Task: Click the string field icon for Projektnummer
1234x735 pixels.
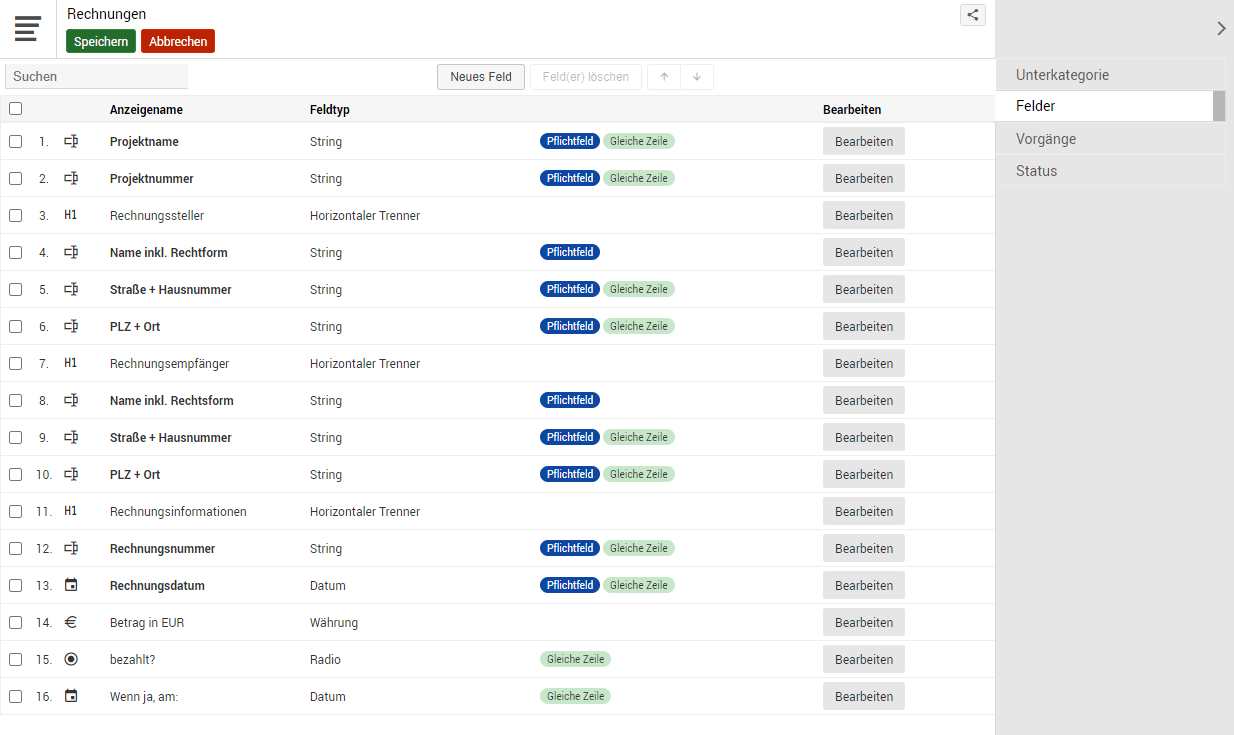Action: click(x=71, y=178)
